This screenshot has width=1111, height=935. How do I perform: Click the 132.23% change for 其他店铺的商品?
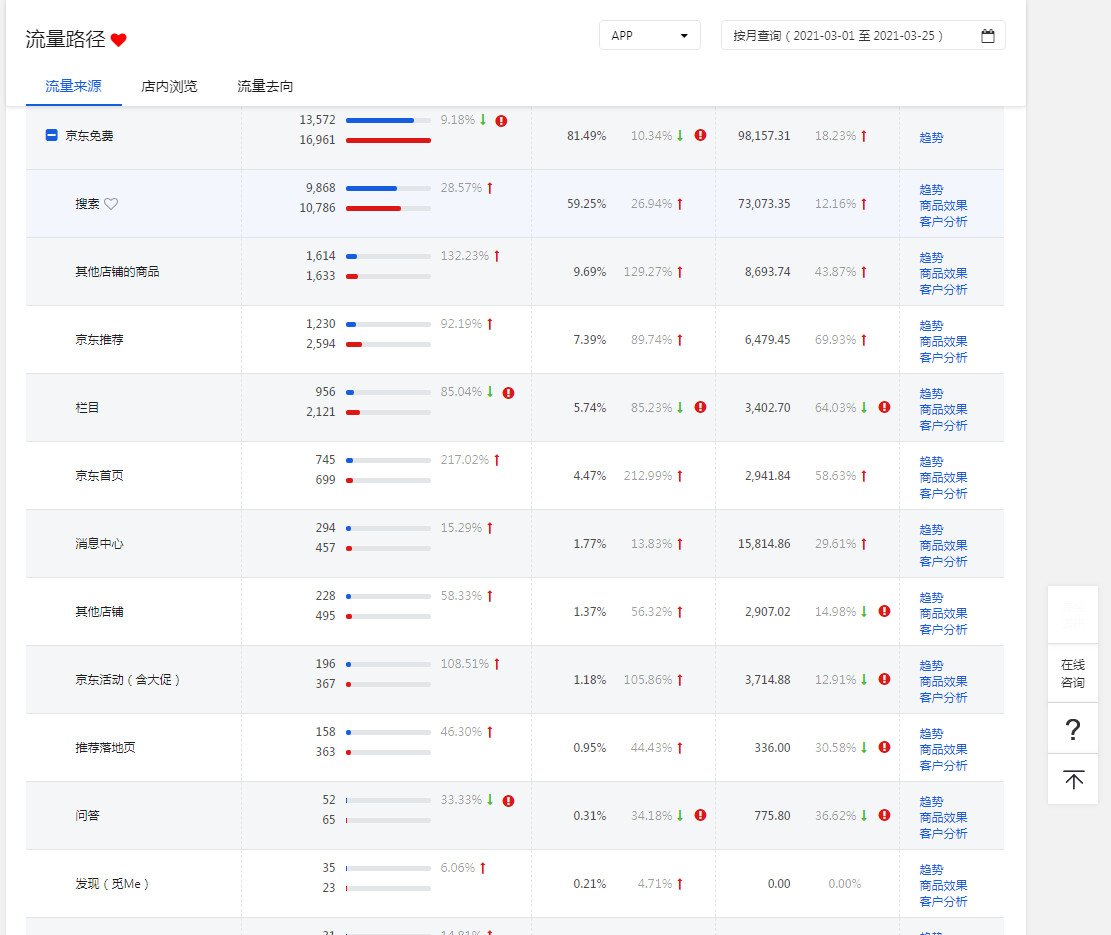coord(465,256)
